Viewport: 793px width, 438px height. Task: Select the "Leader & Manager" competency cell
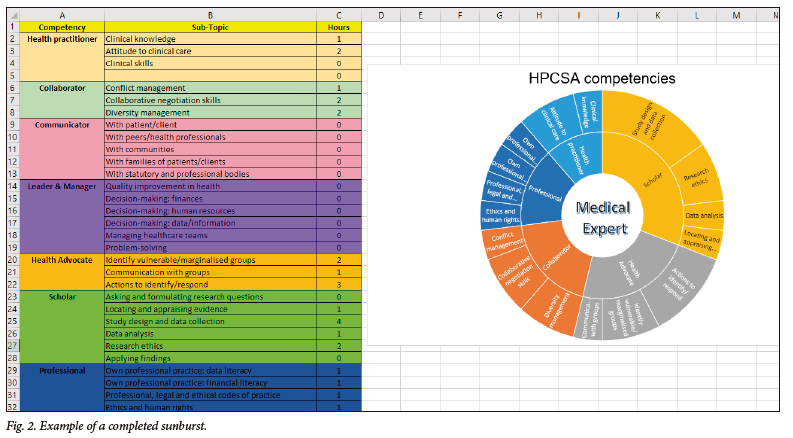click(61, 186)
